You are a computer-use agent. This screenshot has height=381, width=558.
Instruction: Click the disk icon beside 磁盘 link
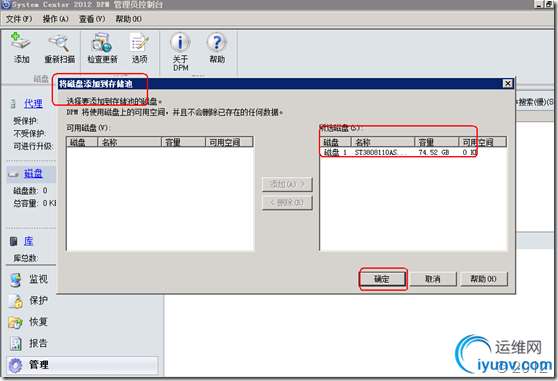14,174
